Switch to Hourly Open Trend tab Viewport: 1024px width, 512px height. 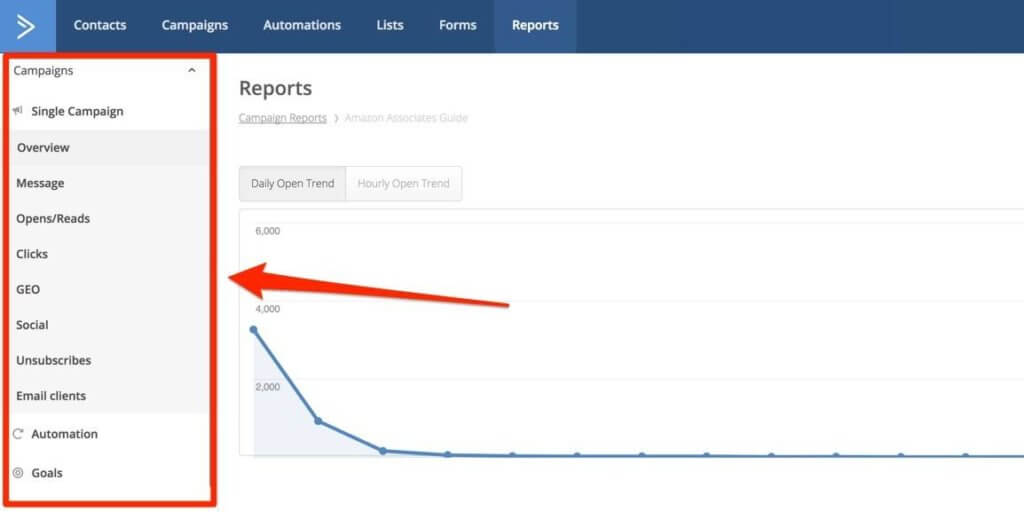tap(404, 184)
